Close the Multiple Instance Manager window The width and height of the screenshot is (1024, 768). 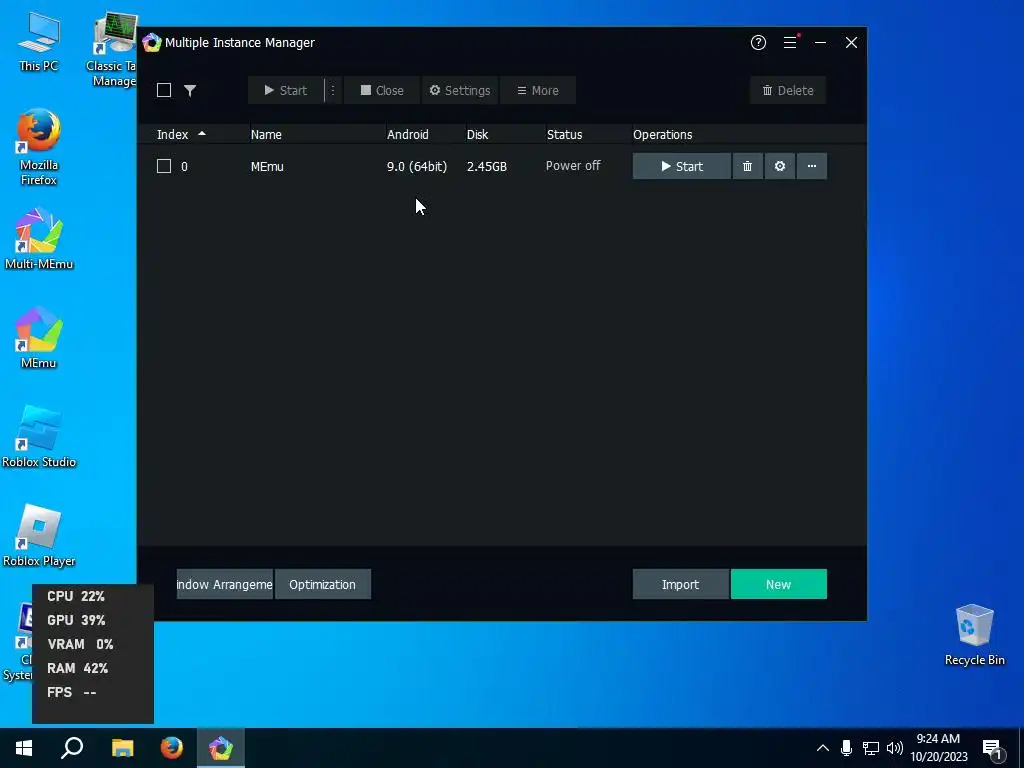pyautogui.click(x=851, y=42)
